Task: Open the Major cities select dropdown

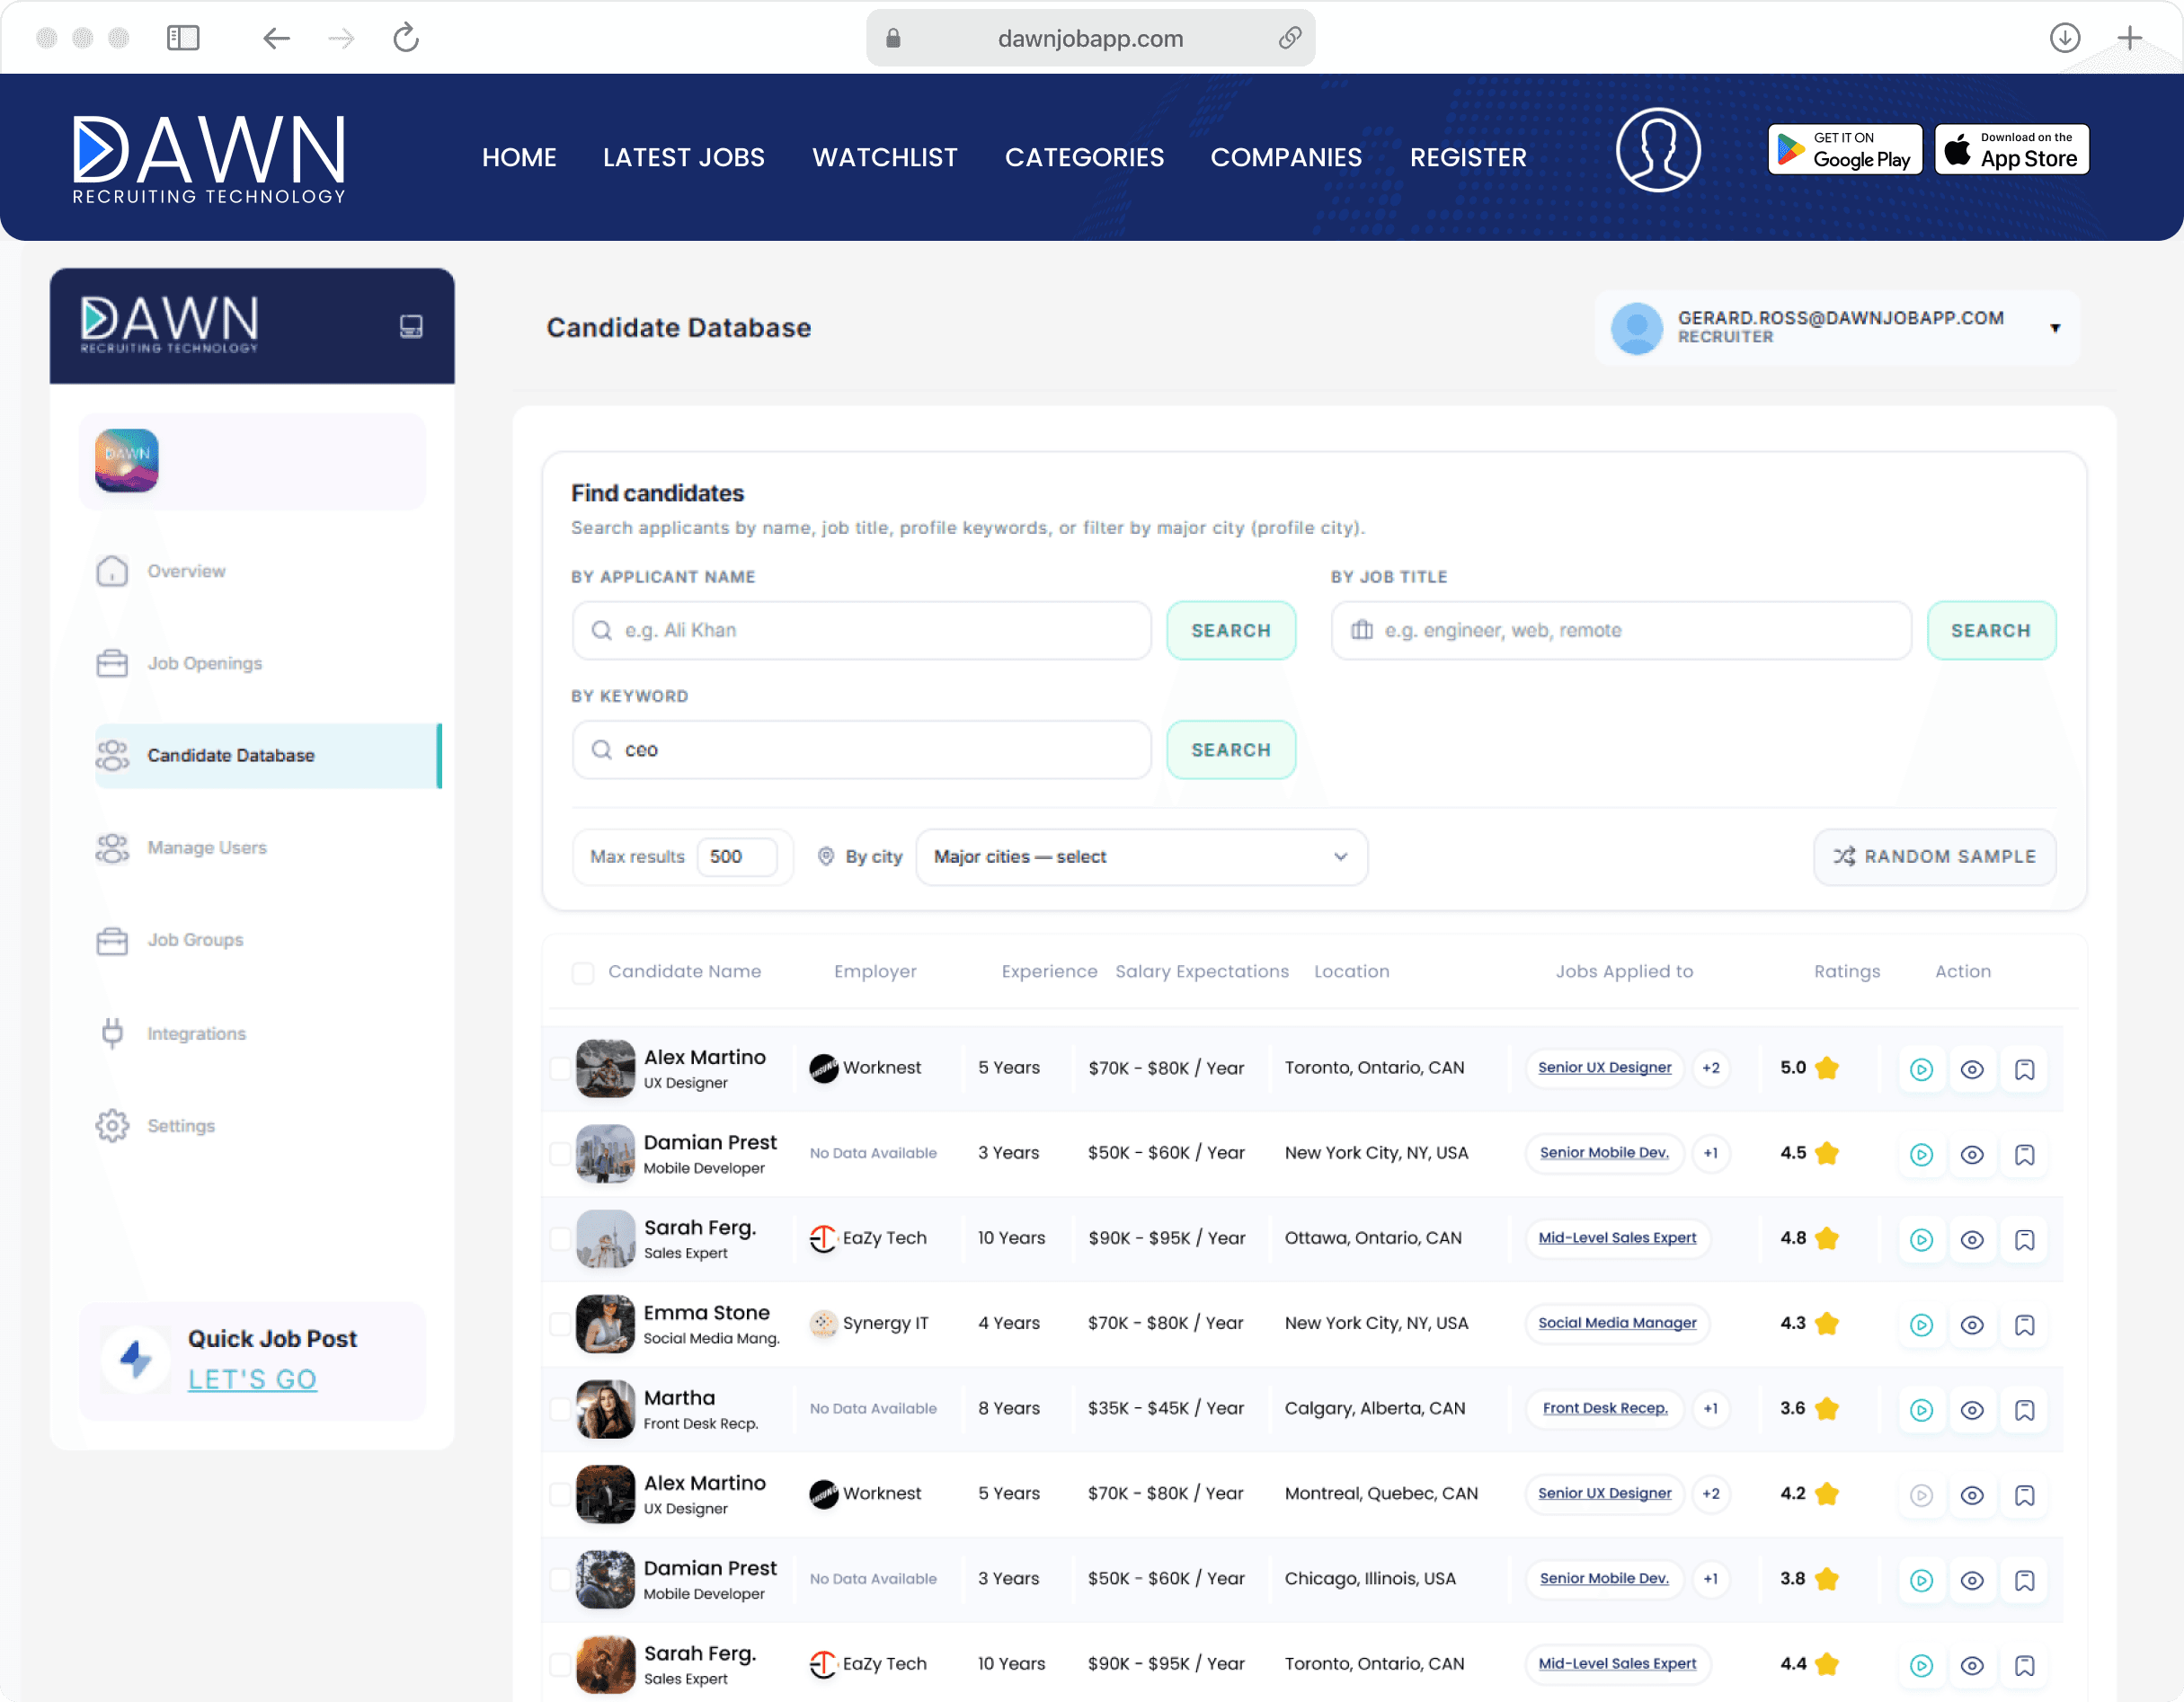Action: (x=1141, y=857)
